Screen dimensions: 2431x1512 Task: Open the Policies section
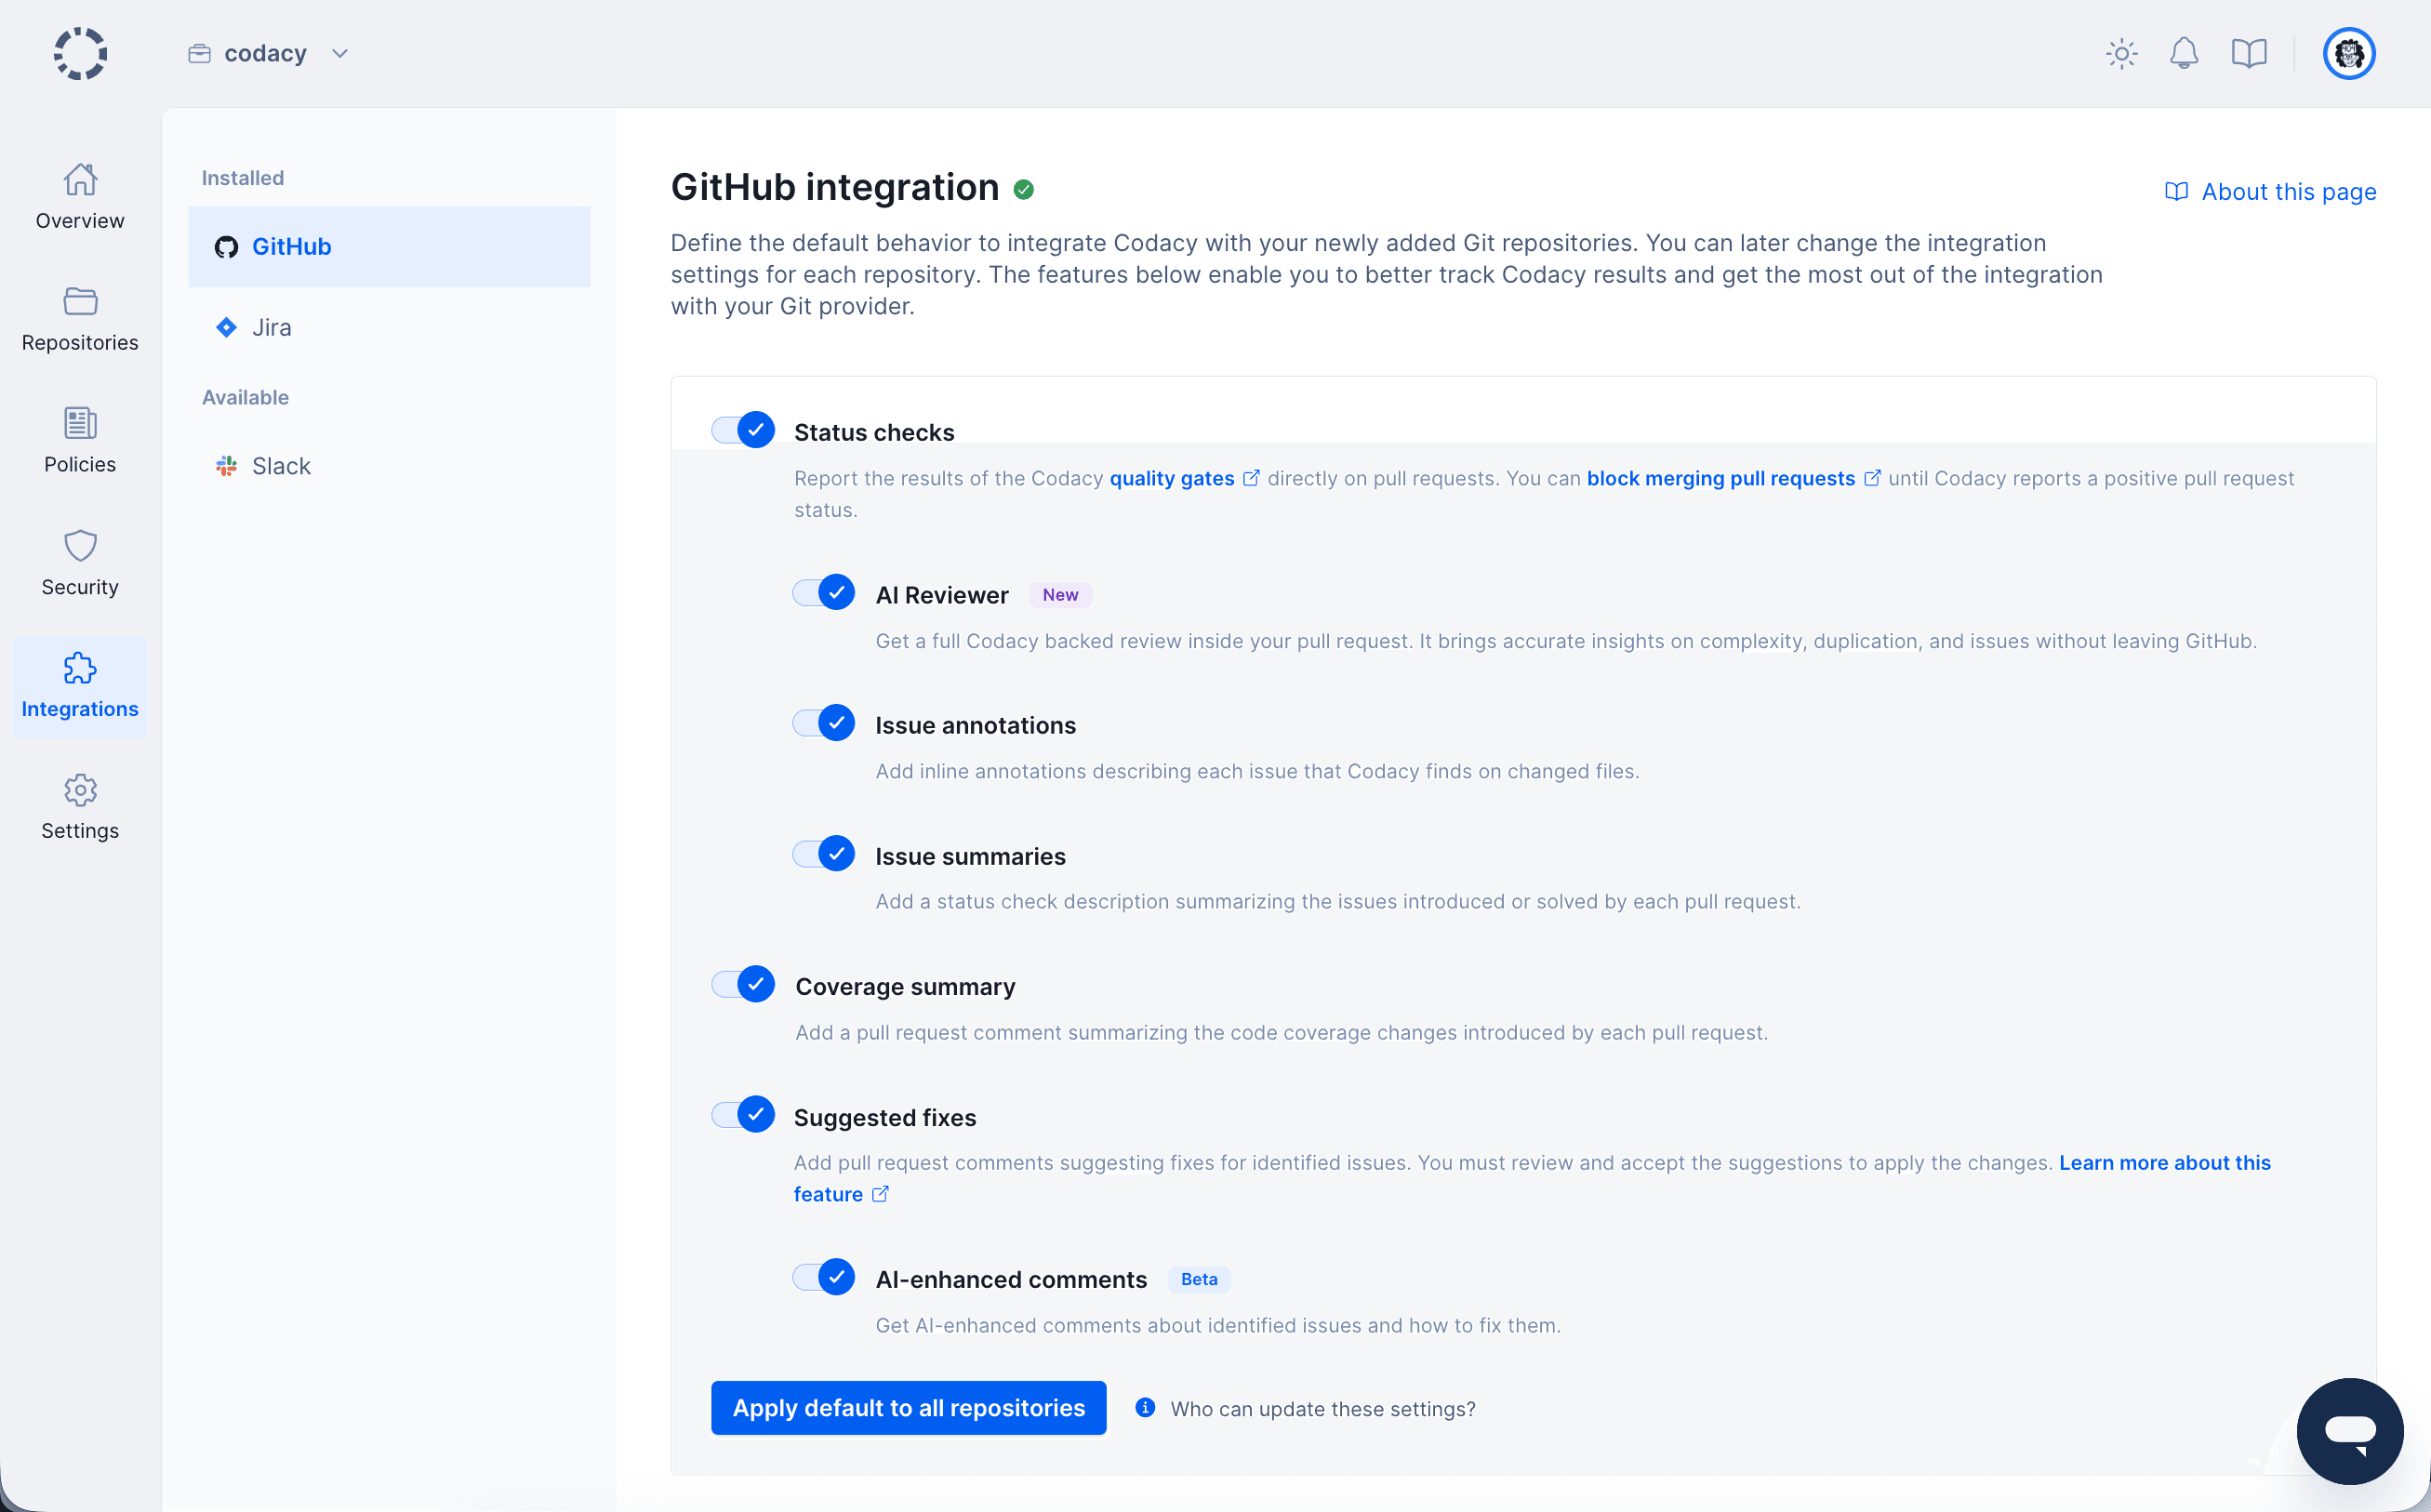click(80, 440)
